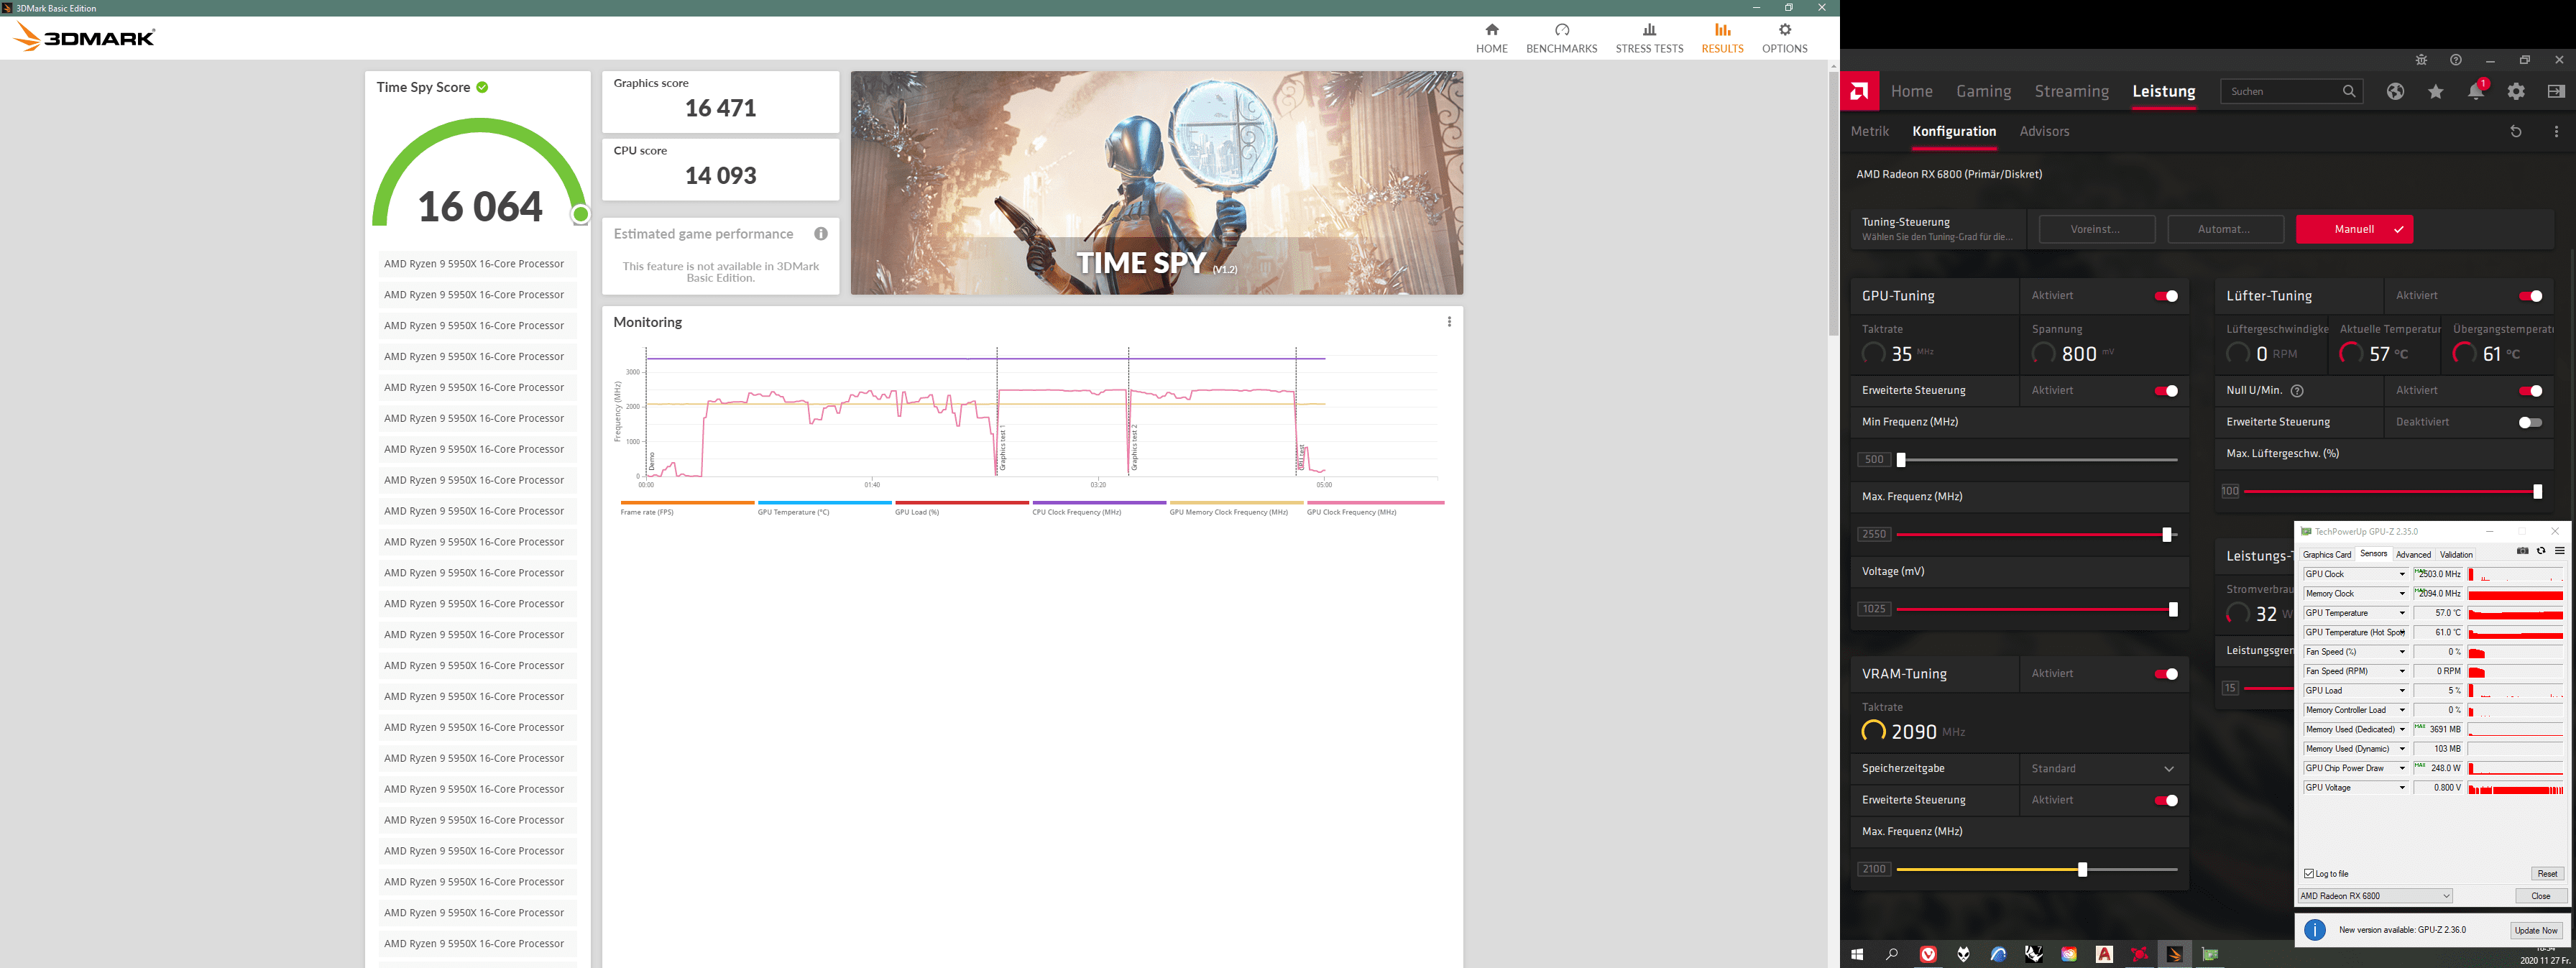Open 3DMark Benchmarks section
The image size is (2576, 968).
1561,38
